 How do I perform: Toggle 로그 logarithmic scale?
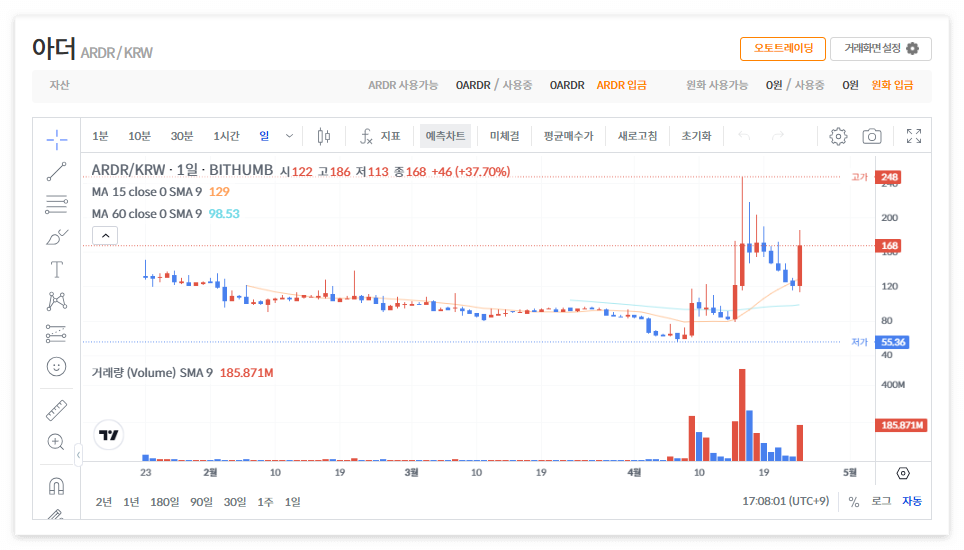881,501
